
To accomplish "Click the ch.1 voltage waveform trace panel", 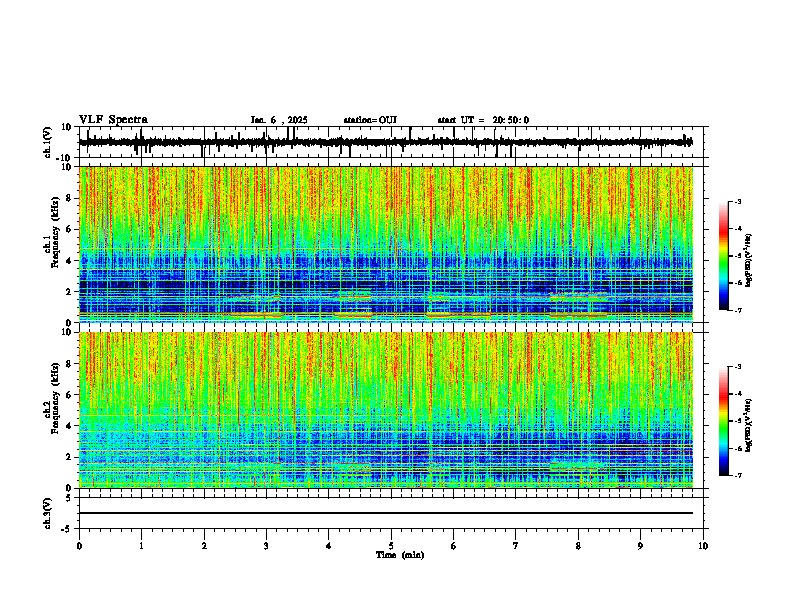I will tap(393, 142).
